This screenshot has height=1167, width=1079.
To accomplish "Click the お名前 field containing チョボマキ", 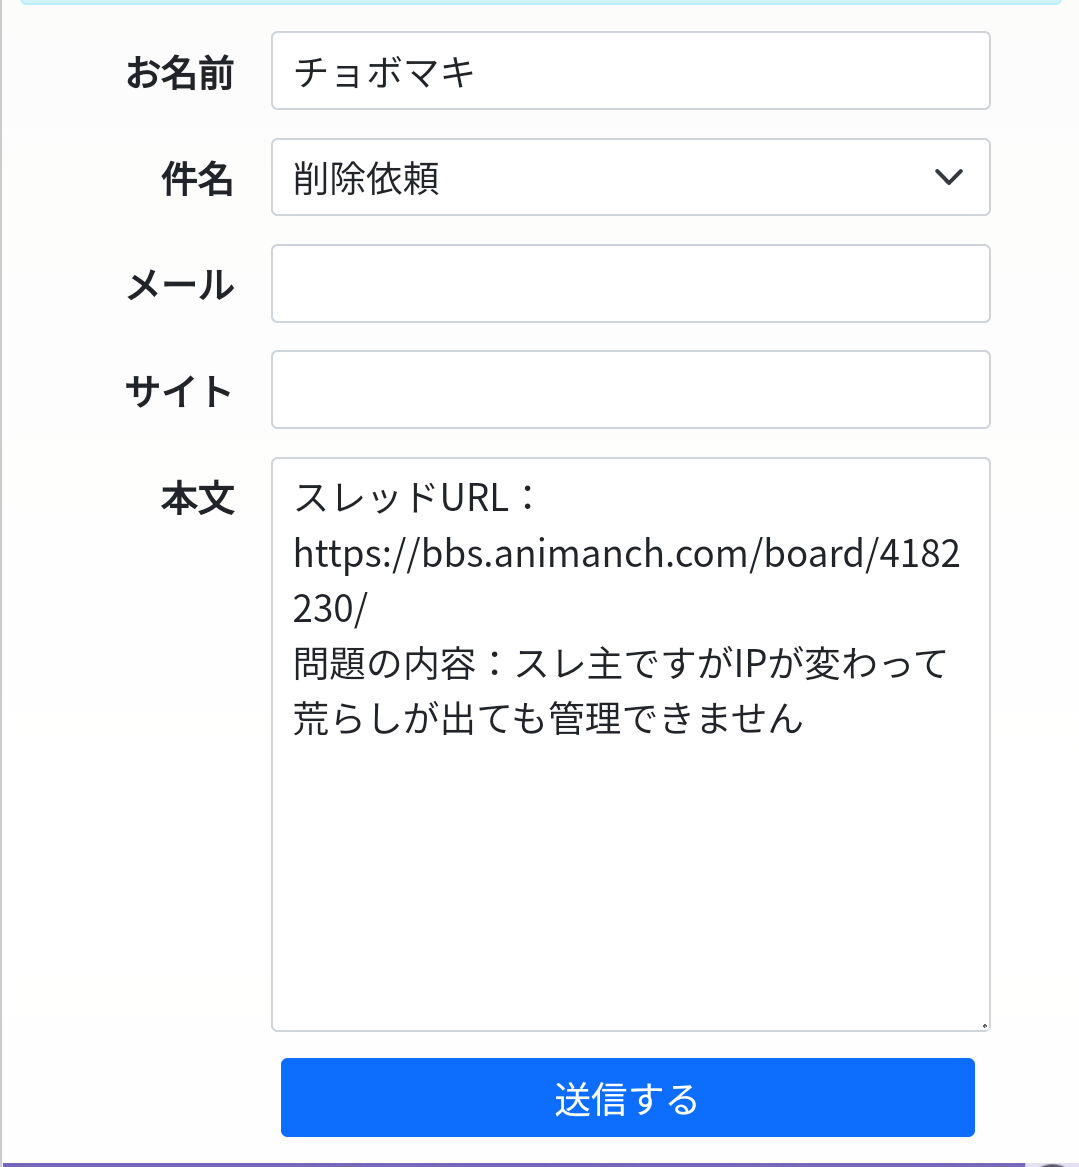I will click(630, 71).
